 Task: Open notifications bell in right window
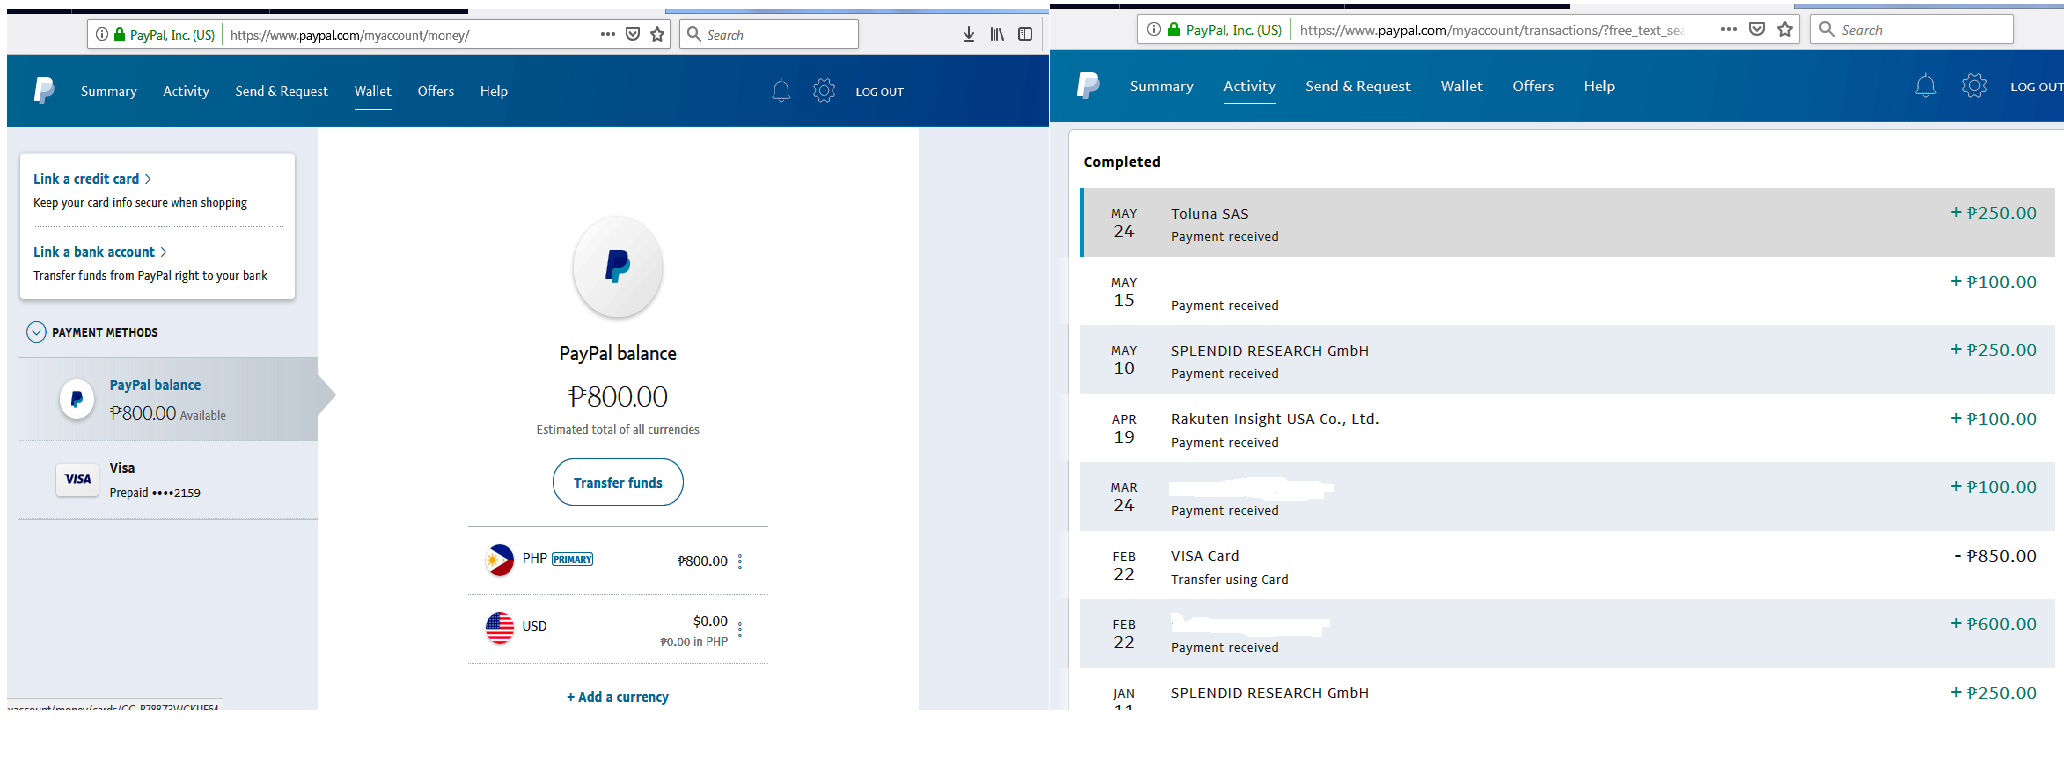pyautogui.click(x=1925, y=86)
